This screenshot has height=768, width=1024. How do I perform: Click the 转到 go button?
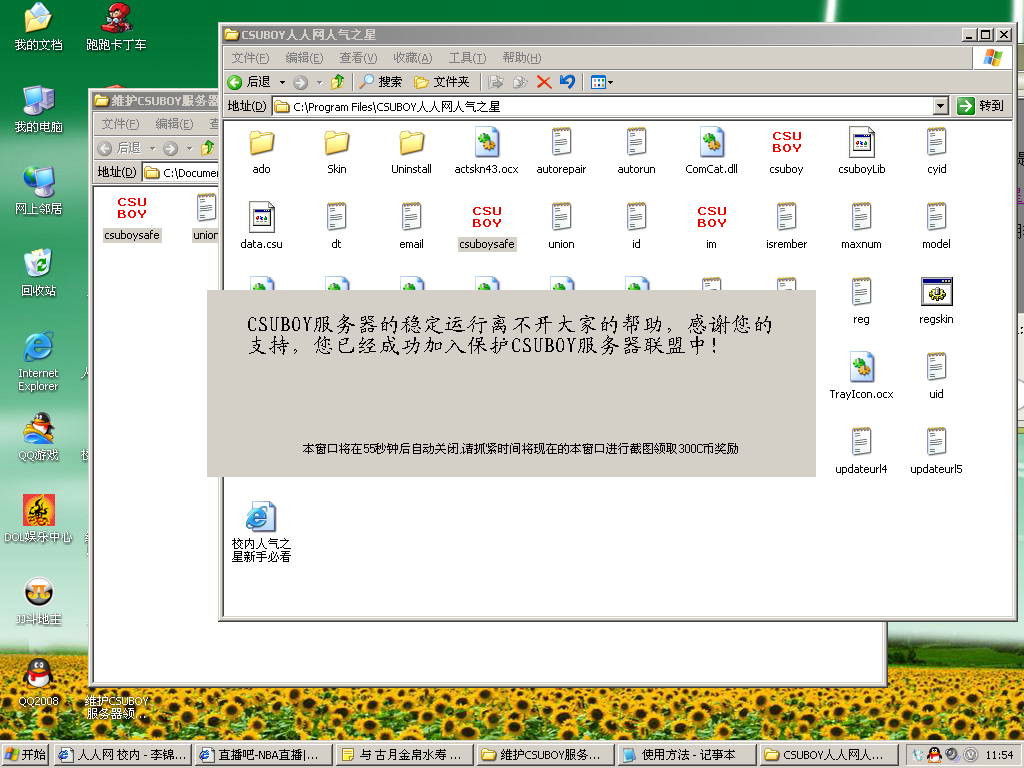[x=980, y=106]
